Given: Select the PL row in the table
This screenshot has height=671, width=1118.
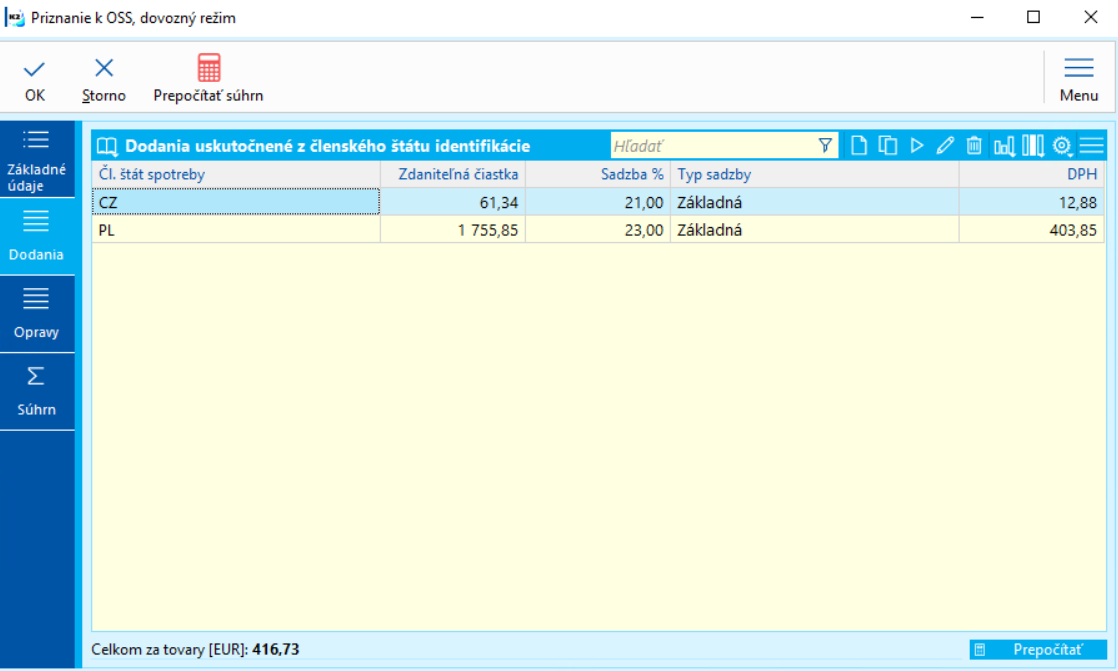Looking at the screenshot, I should point(598,230).
